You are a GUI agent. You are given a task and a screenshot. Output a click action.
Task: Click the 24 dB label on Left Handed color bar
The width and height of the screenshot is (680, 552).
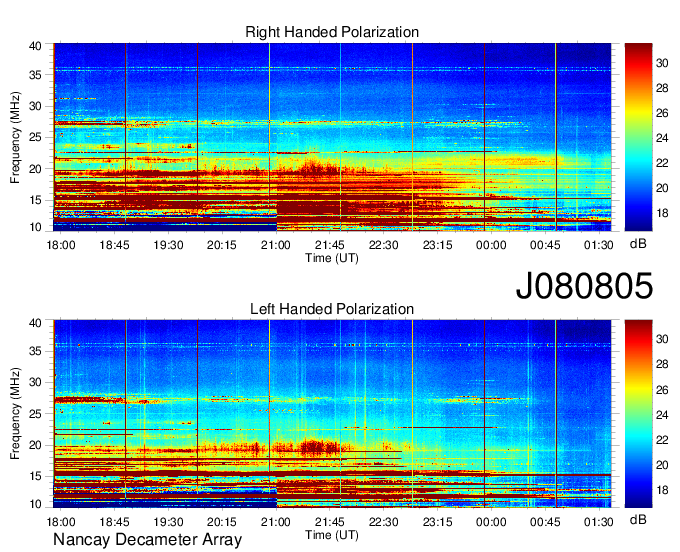tap(662, 415)
